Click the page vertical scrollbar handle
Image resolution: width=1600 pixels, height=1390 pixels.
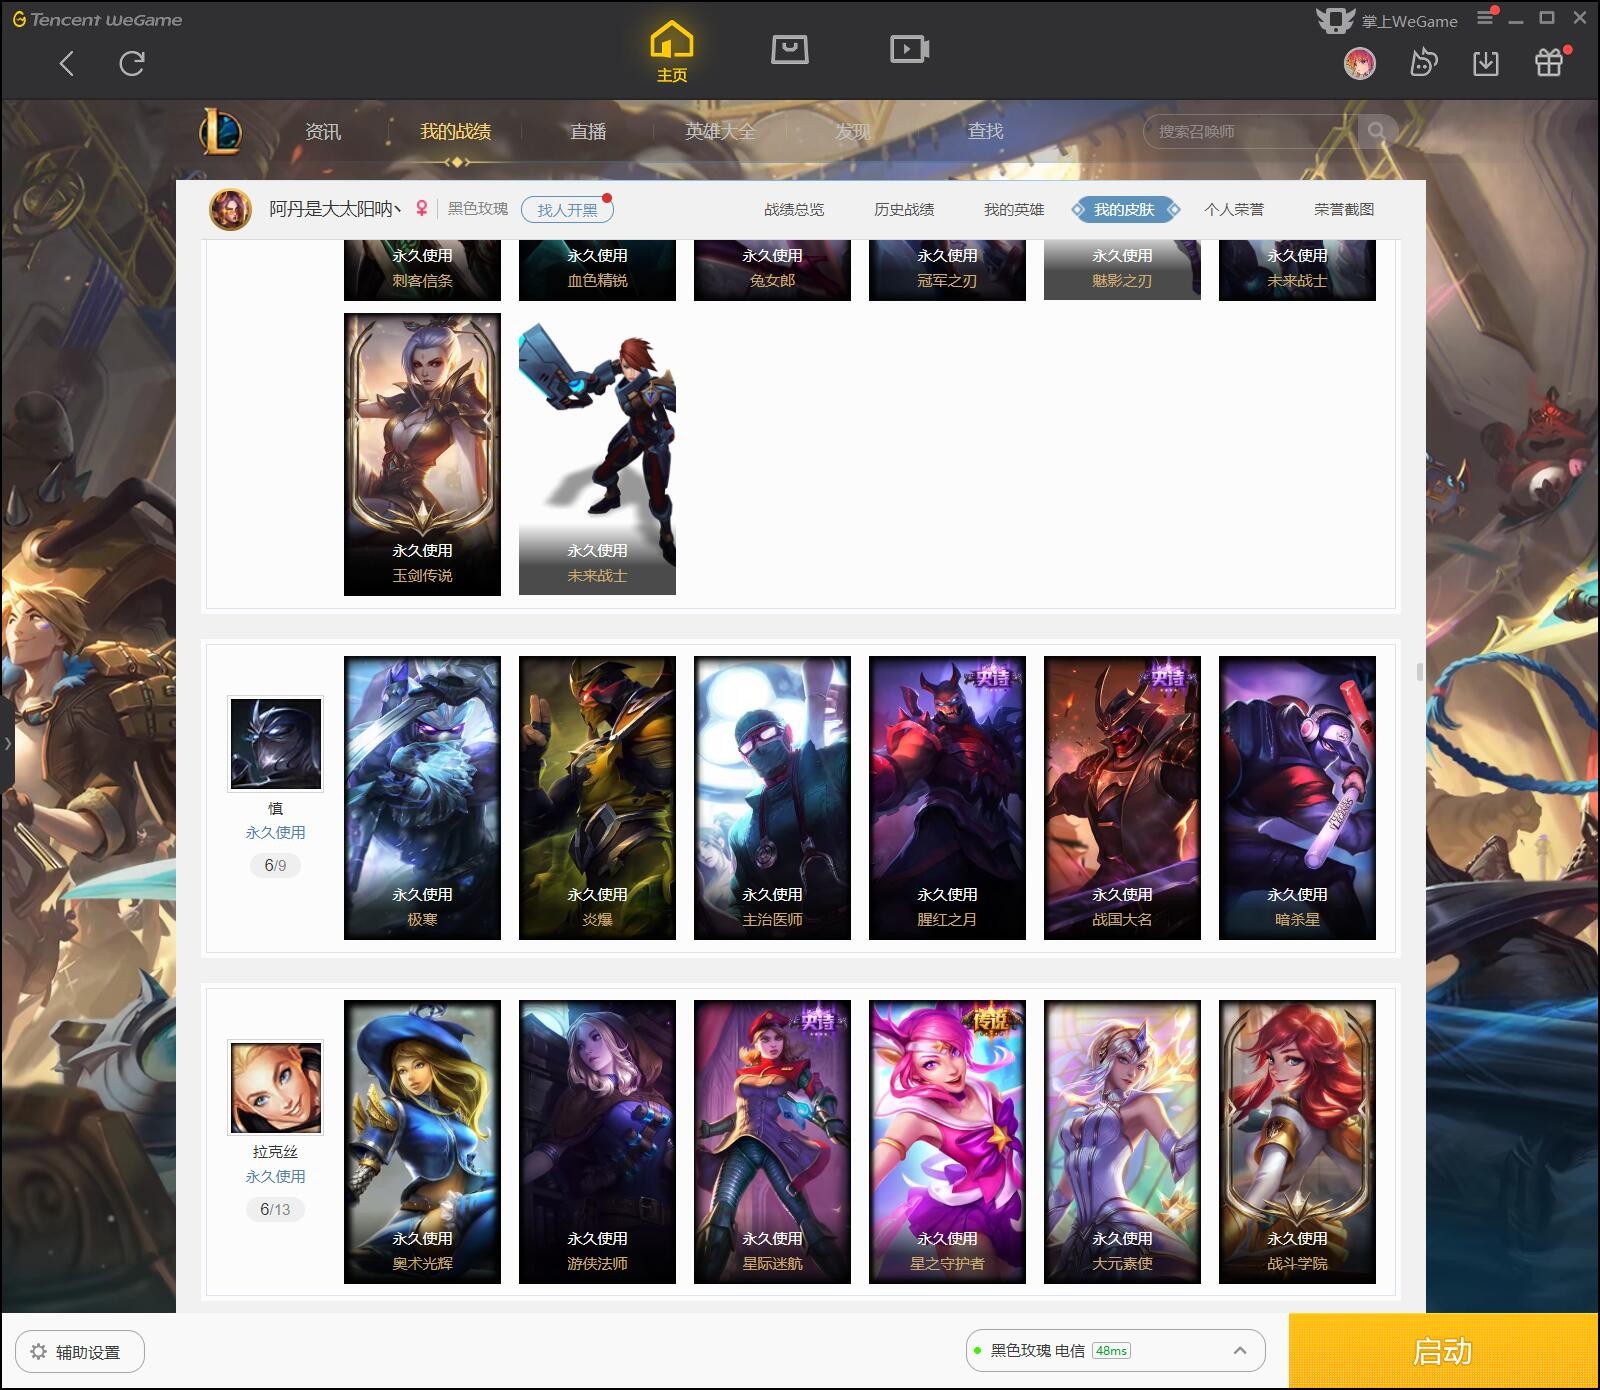(x=1419, y=671)
